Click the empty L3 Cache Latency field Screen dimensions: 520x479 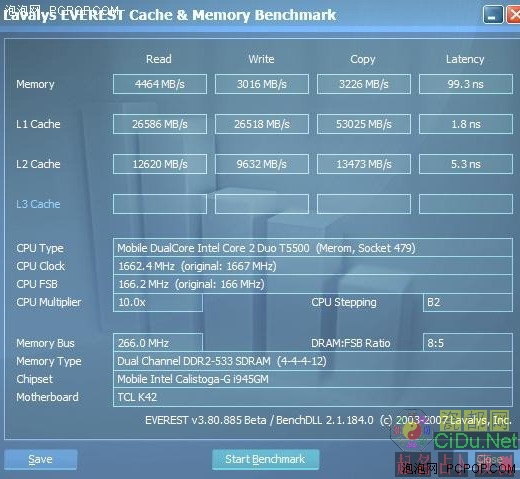[466, 204]
